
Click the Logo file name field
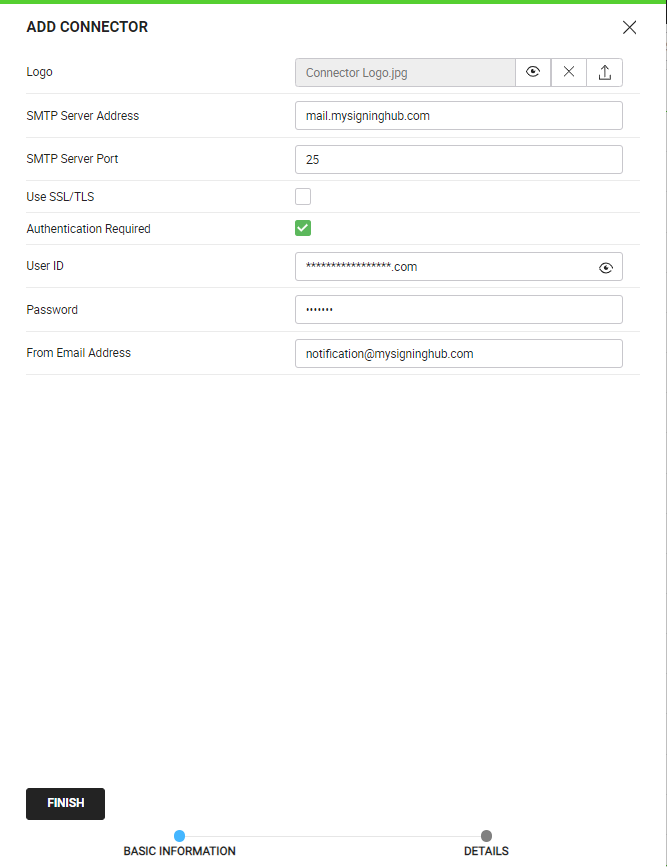(405, 73)
